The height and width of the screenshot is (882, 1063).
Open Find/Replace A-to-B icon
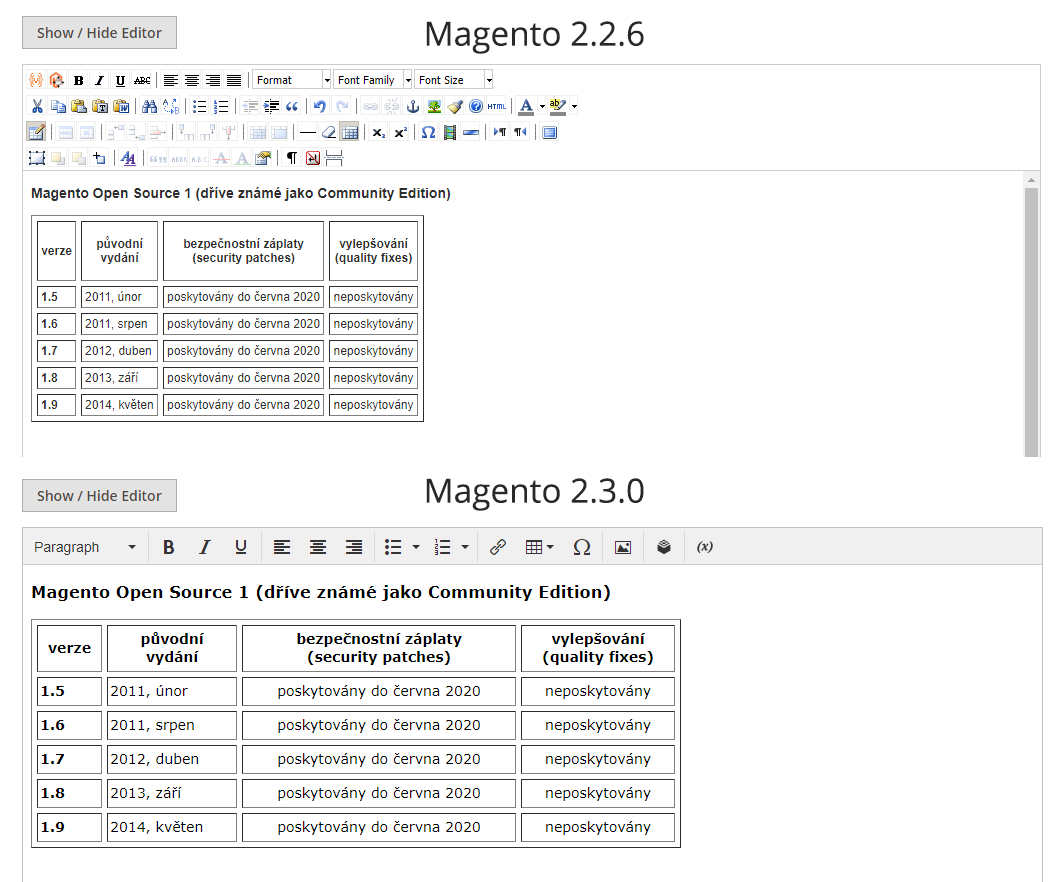(171, 106)
